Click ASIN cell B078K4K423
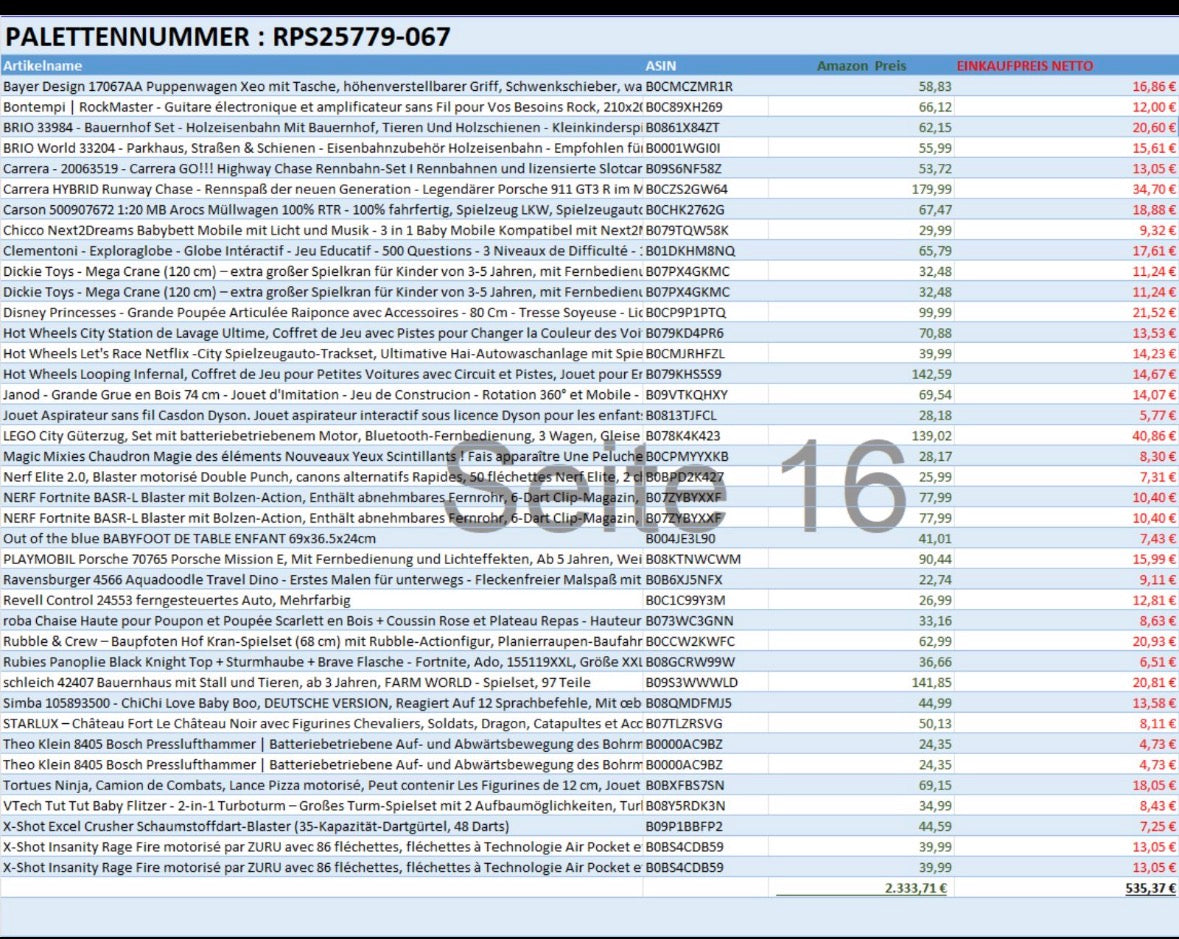 [683, 436]
